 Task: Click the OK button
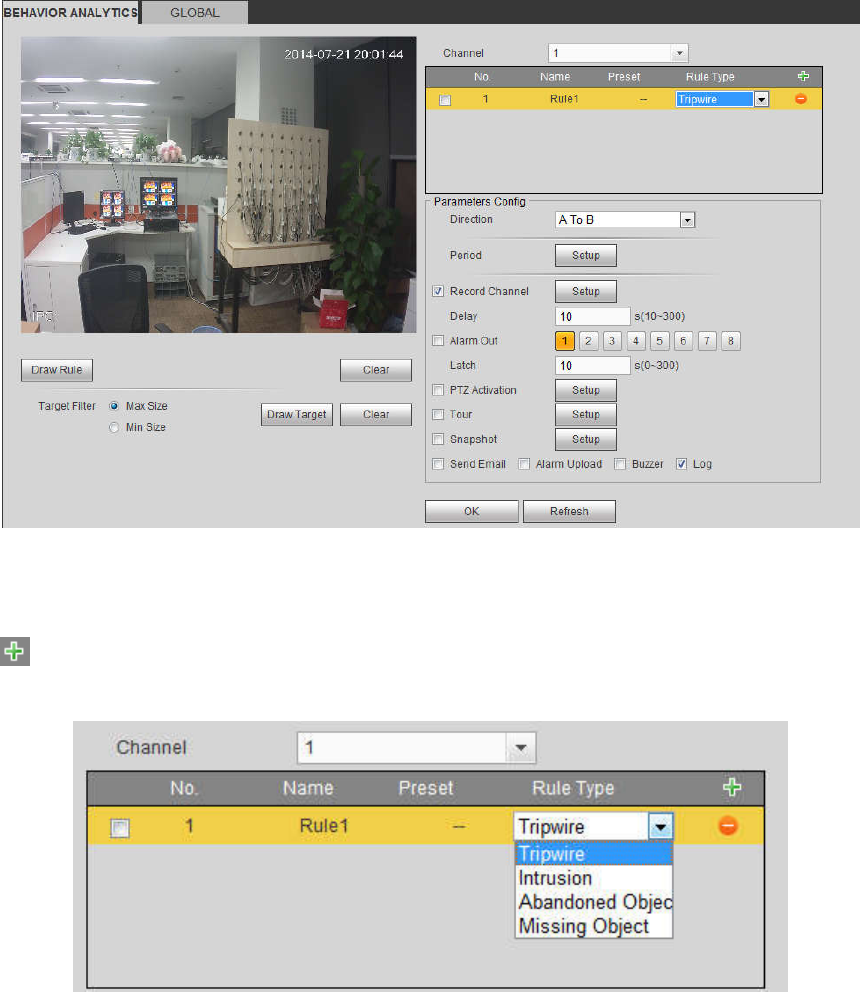tap(472, 512)
